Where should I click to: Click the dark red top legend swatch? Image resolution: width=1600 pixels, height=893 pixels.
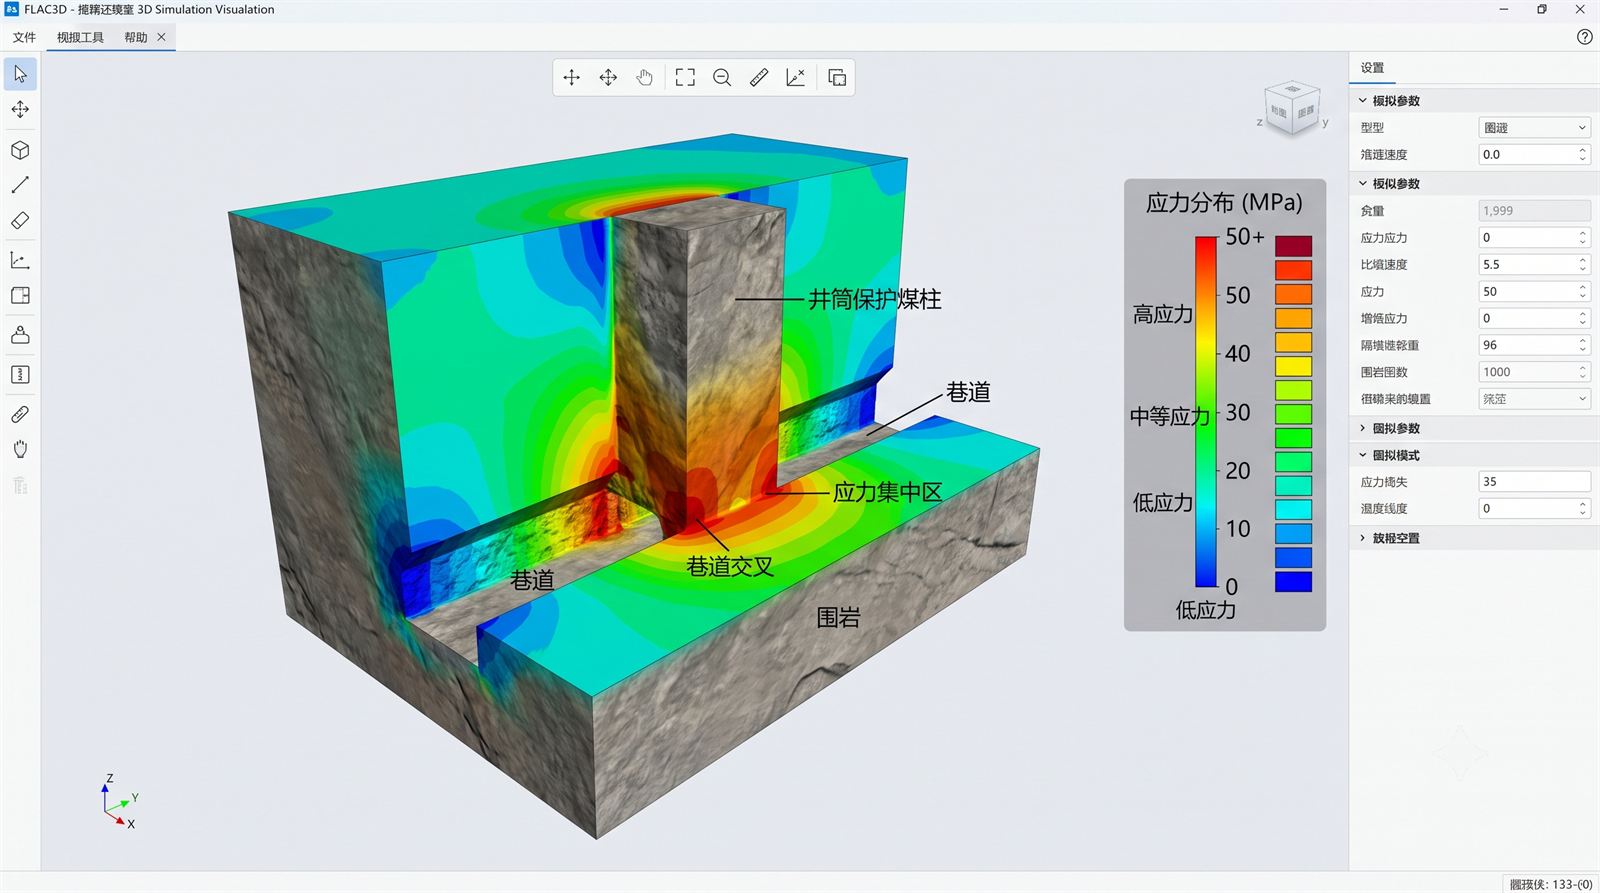pyautogui.click(x=1293, y=246)
